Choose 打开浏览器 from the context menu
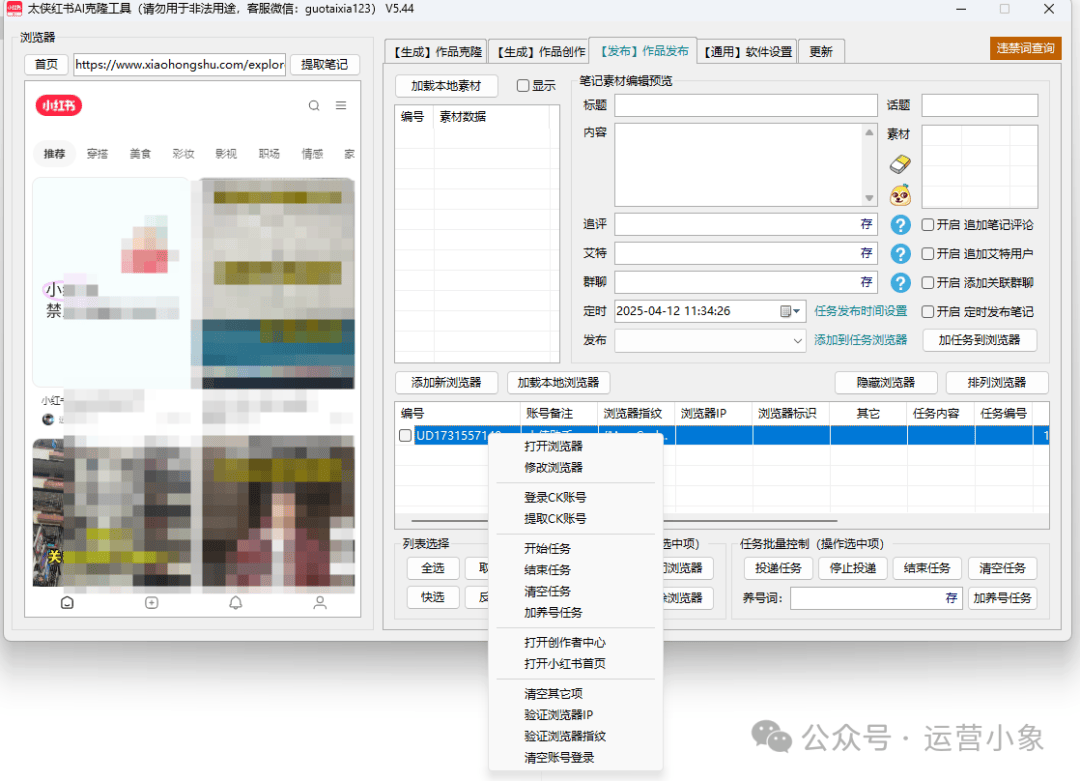The width and height of the screenshot is (1080, 781). (553, 446)
